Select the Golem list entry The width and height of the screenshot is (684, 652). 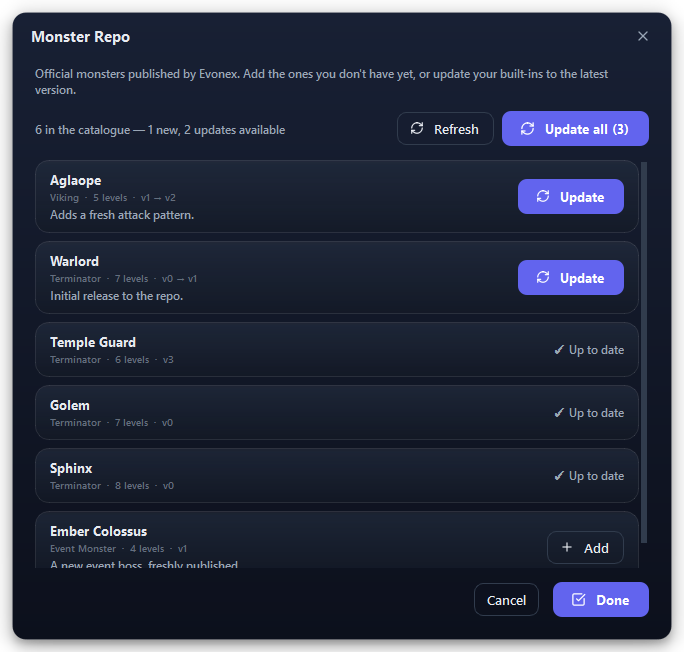pos(337,413)
